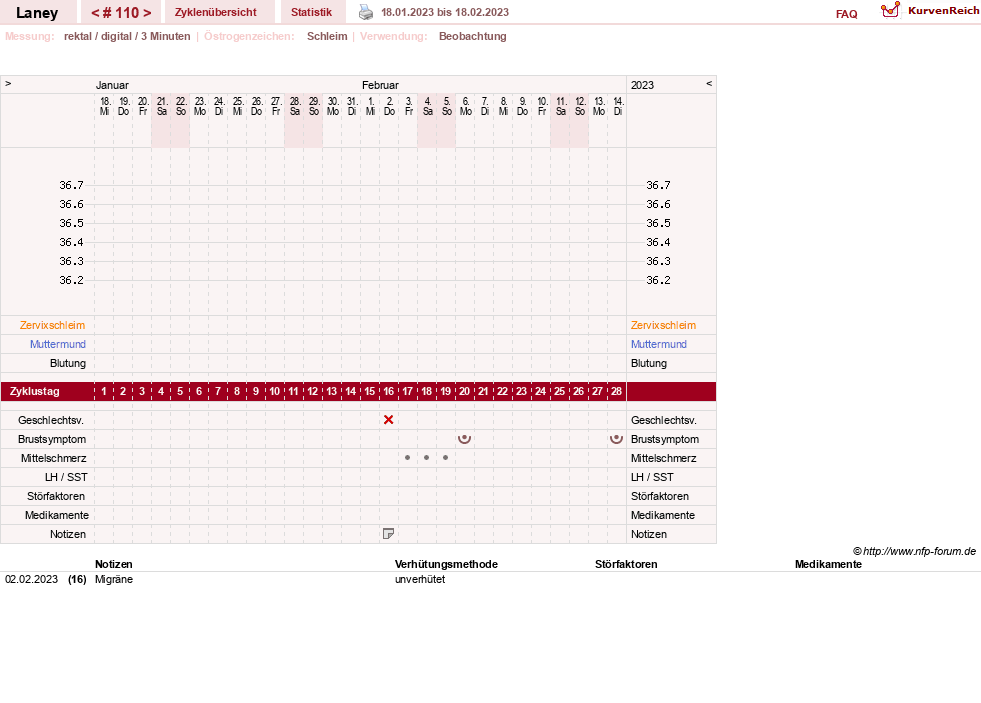Image resolution: width=981 pixels, height=703 pixels.
Task: Click the date column 14. Di
Action: (x=618, y=106)
